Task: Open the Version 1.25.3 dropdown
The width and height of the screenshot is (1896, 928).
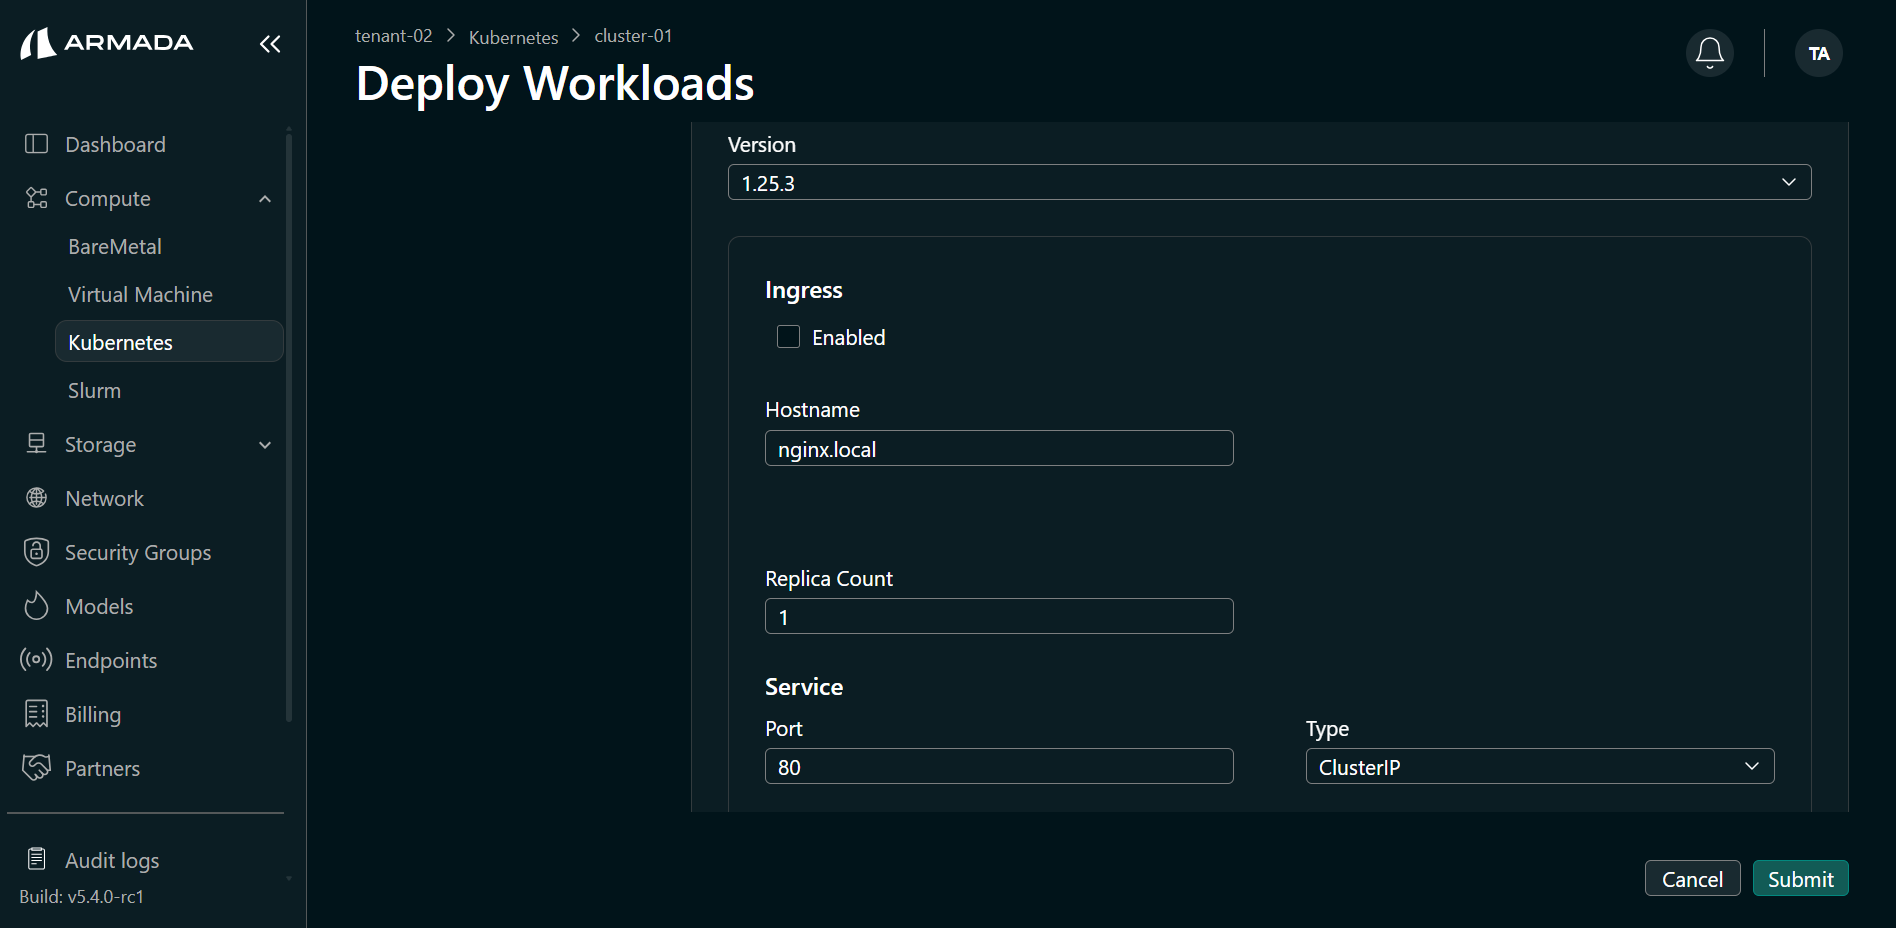Action: pos(1269,182)
